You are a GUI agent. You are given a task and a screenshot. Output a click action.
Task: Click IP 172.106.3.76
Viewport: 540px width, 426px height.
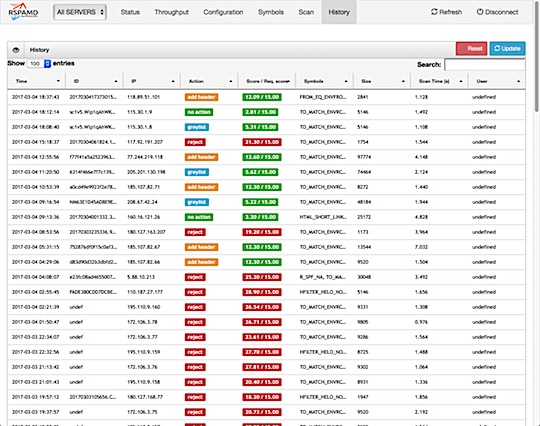click(142, 367)
